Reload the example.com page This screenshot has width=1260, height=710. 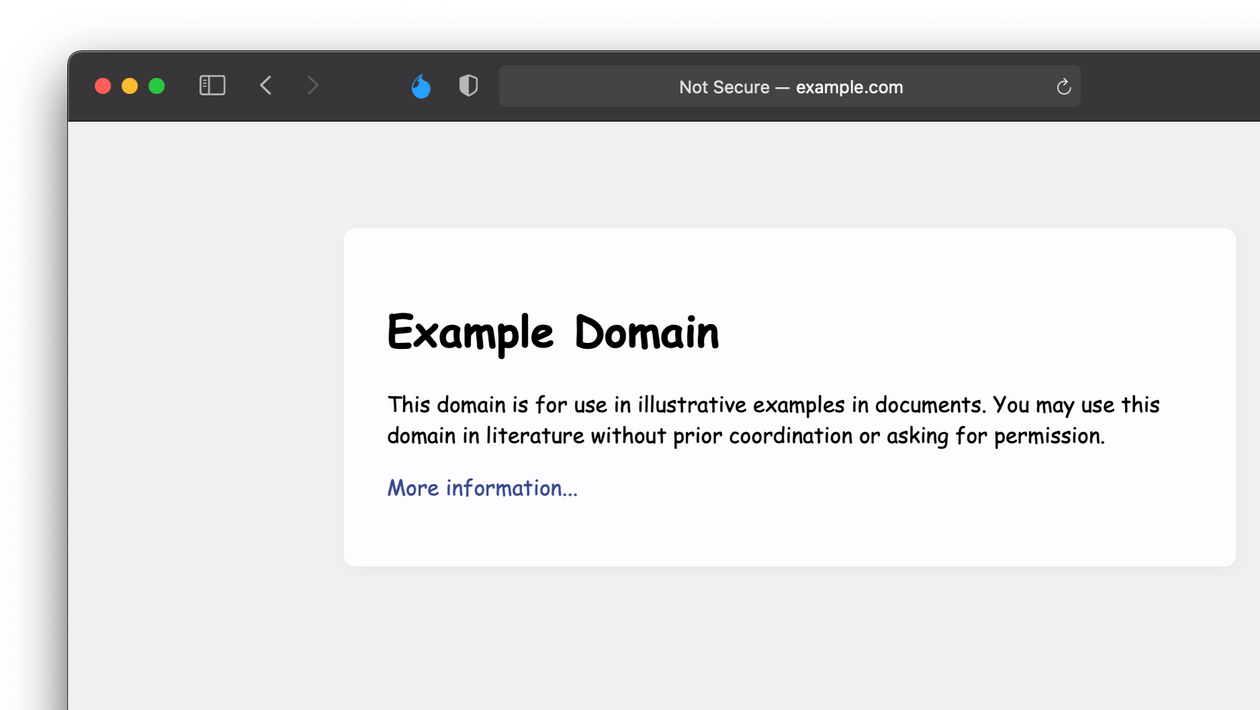[1063, 87]
